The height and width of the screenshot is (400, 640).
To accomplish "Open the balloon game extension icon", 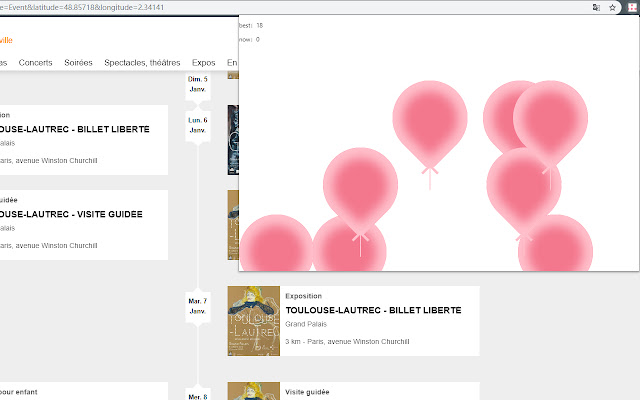I will [x=632, y=7].
